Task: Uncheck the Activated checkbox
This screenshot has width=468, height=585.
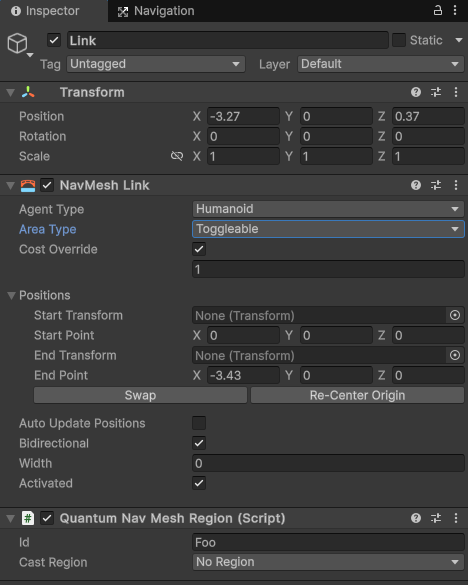Action: click(199, 483)
